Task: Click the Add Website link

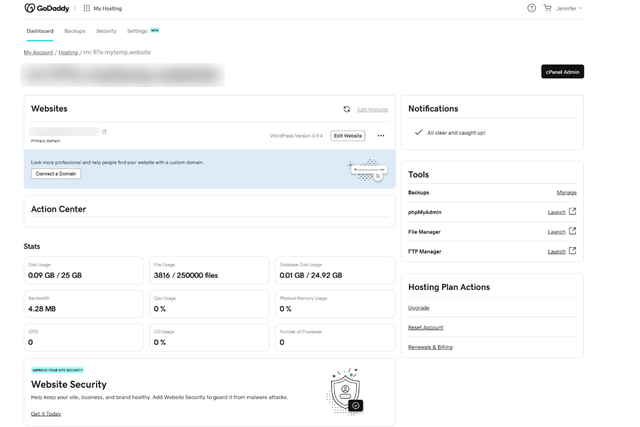Action: (372, 109)
